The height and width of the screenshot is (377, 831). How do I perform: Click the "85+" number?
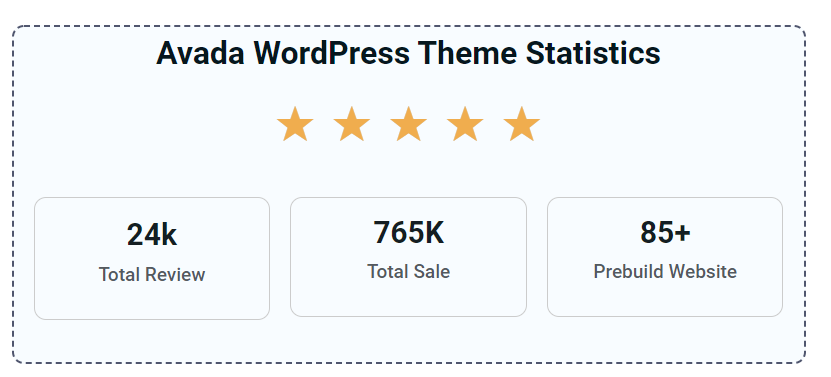click(x=665, y=232)
